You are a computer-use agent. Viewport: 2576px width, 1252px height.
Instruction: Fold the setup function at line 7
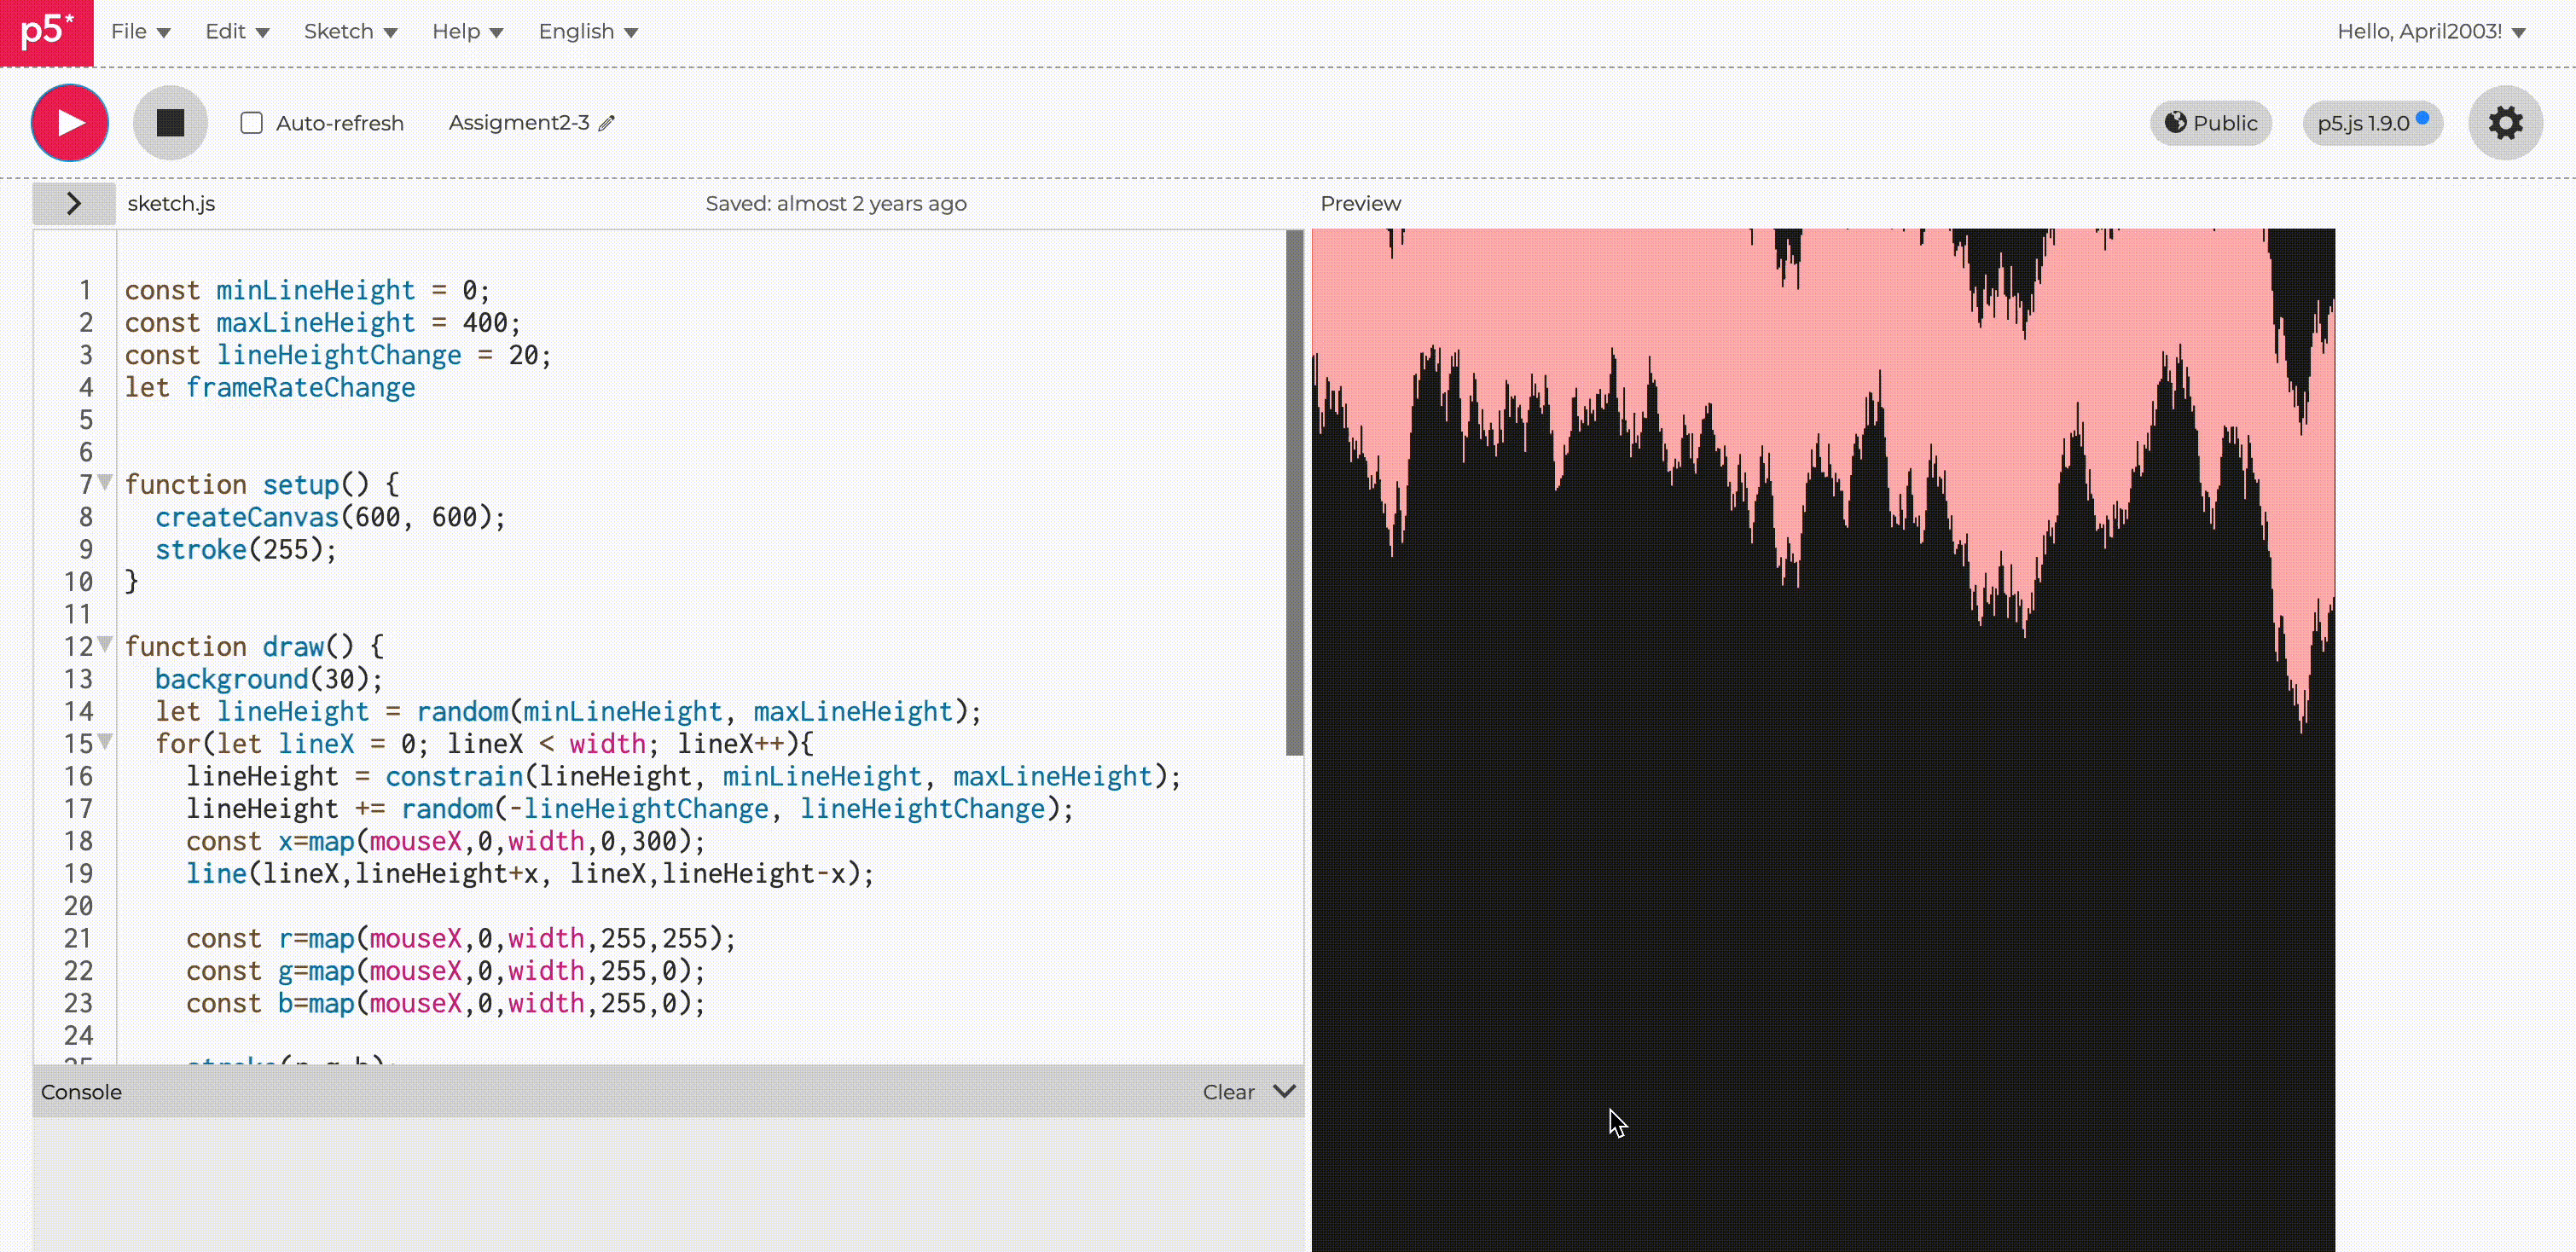point(105,482)
